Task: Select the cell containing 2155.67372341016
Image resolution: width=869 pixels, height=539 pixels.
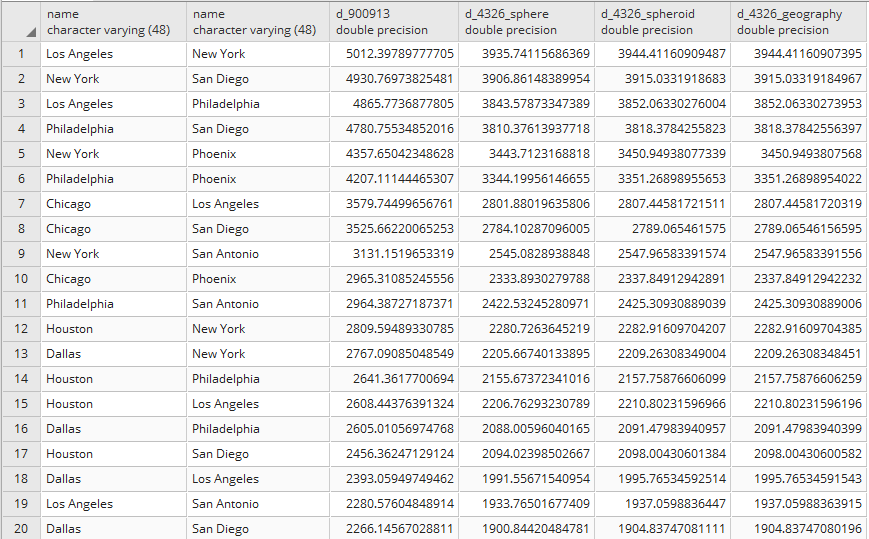Action: 528,379
